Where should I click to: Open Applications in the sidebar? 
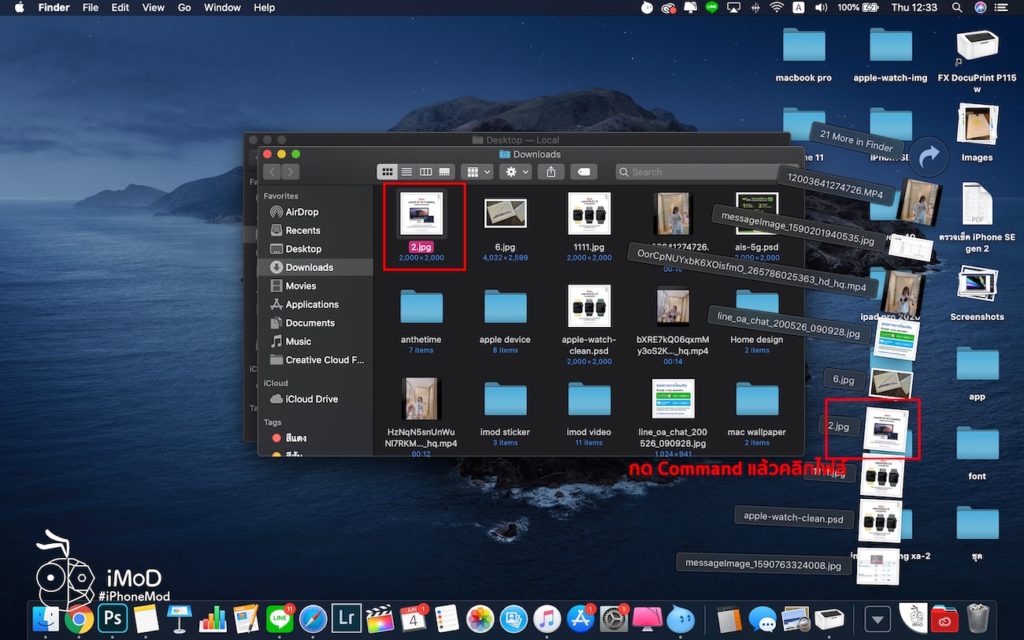click(x=312, y=304)
